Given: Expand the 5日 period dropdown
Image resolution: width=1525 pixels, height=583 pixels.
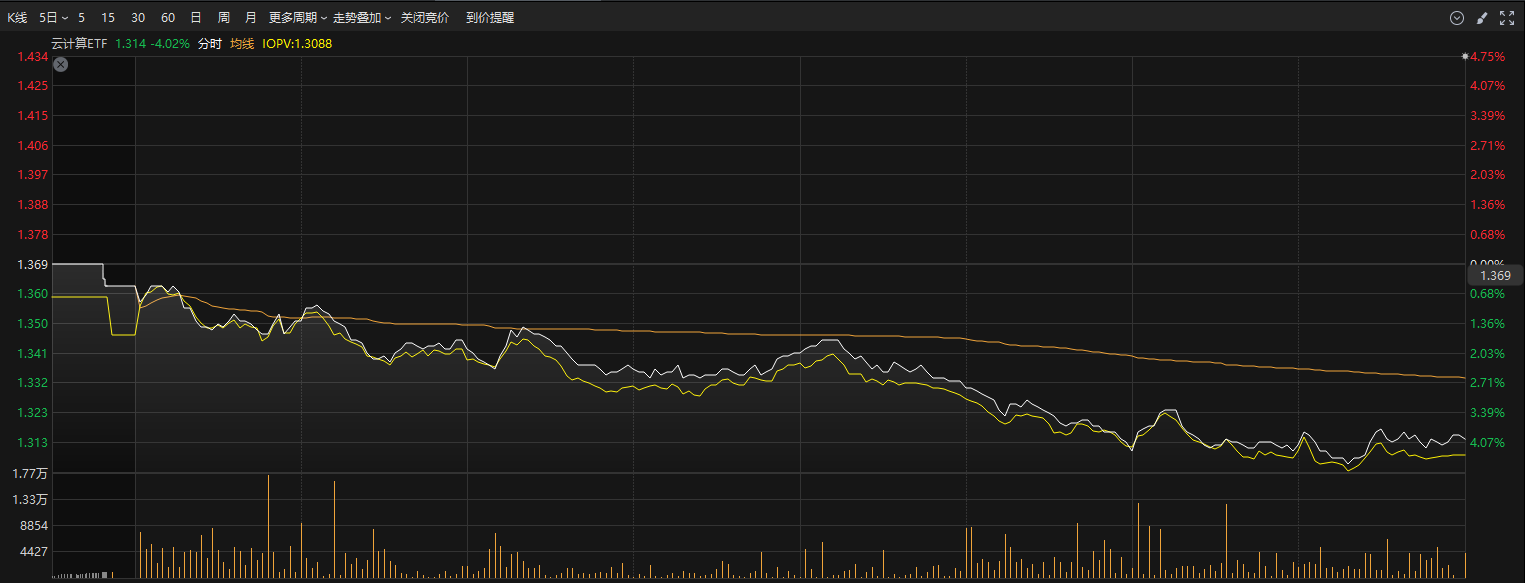Looking at the screenshot, I should pyautogui.click(x=53, y=18).
